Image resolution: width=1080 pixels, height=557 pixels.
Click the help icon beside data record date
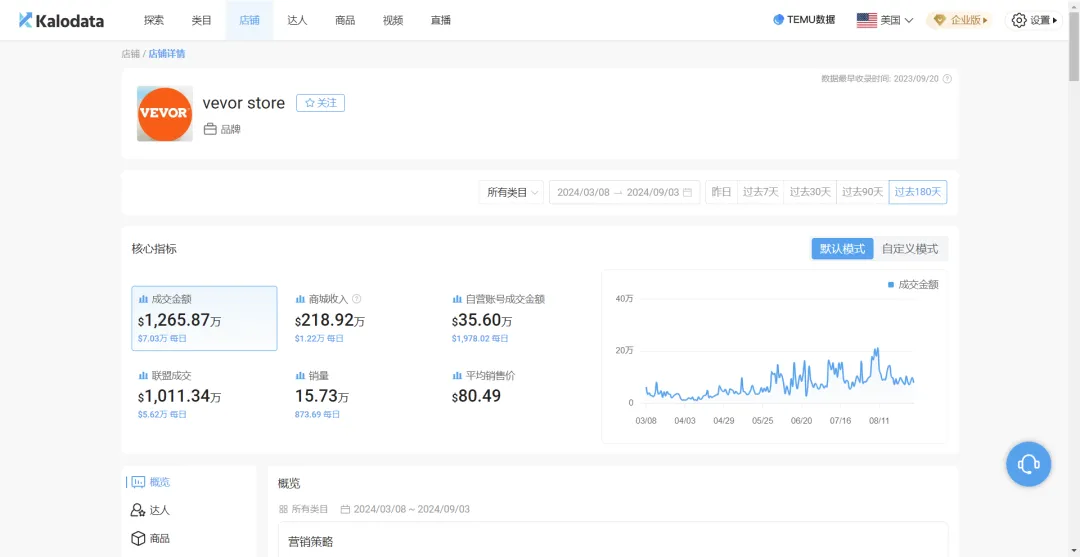coord(947,78)
